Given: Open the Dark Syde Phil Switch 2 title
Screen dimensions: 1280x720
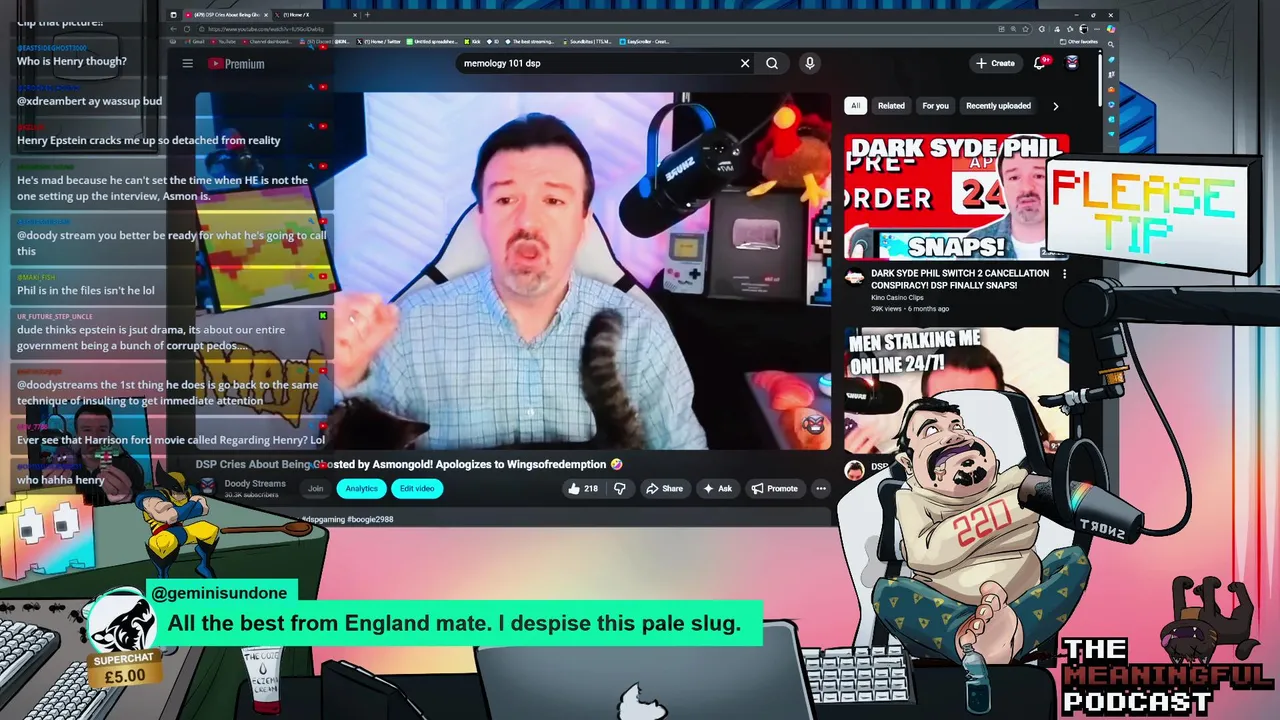Looking at the screenshot, I should pyautogui.click(x=960, y=279).
